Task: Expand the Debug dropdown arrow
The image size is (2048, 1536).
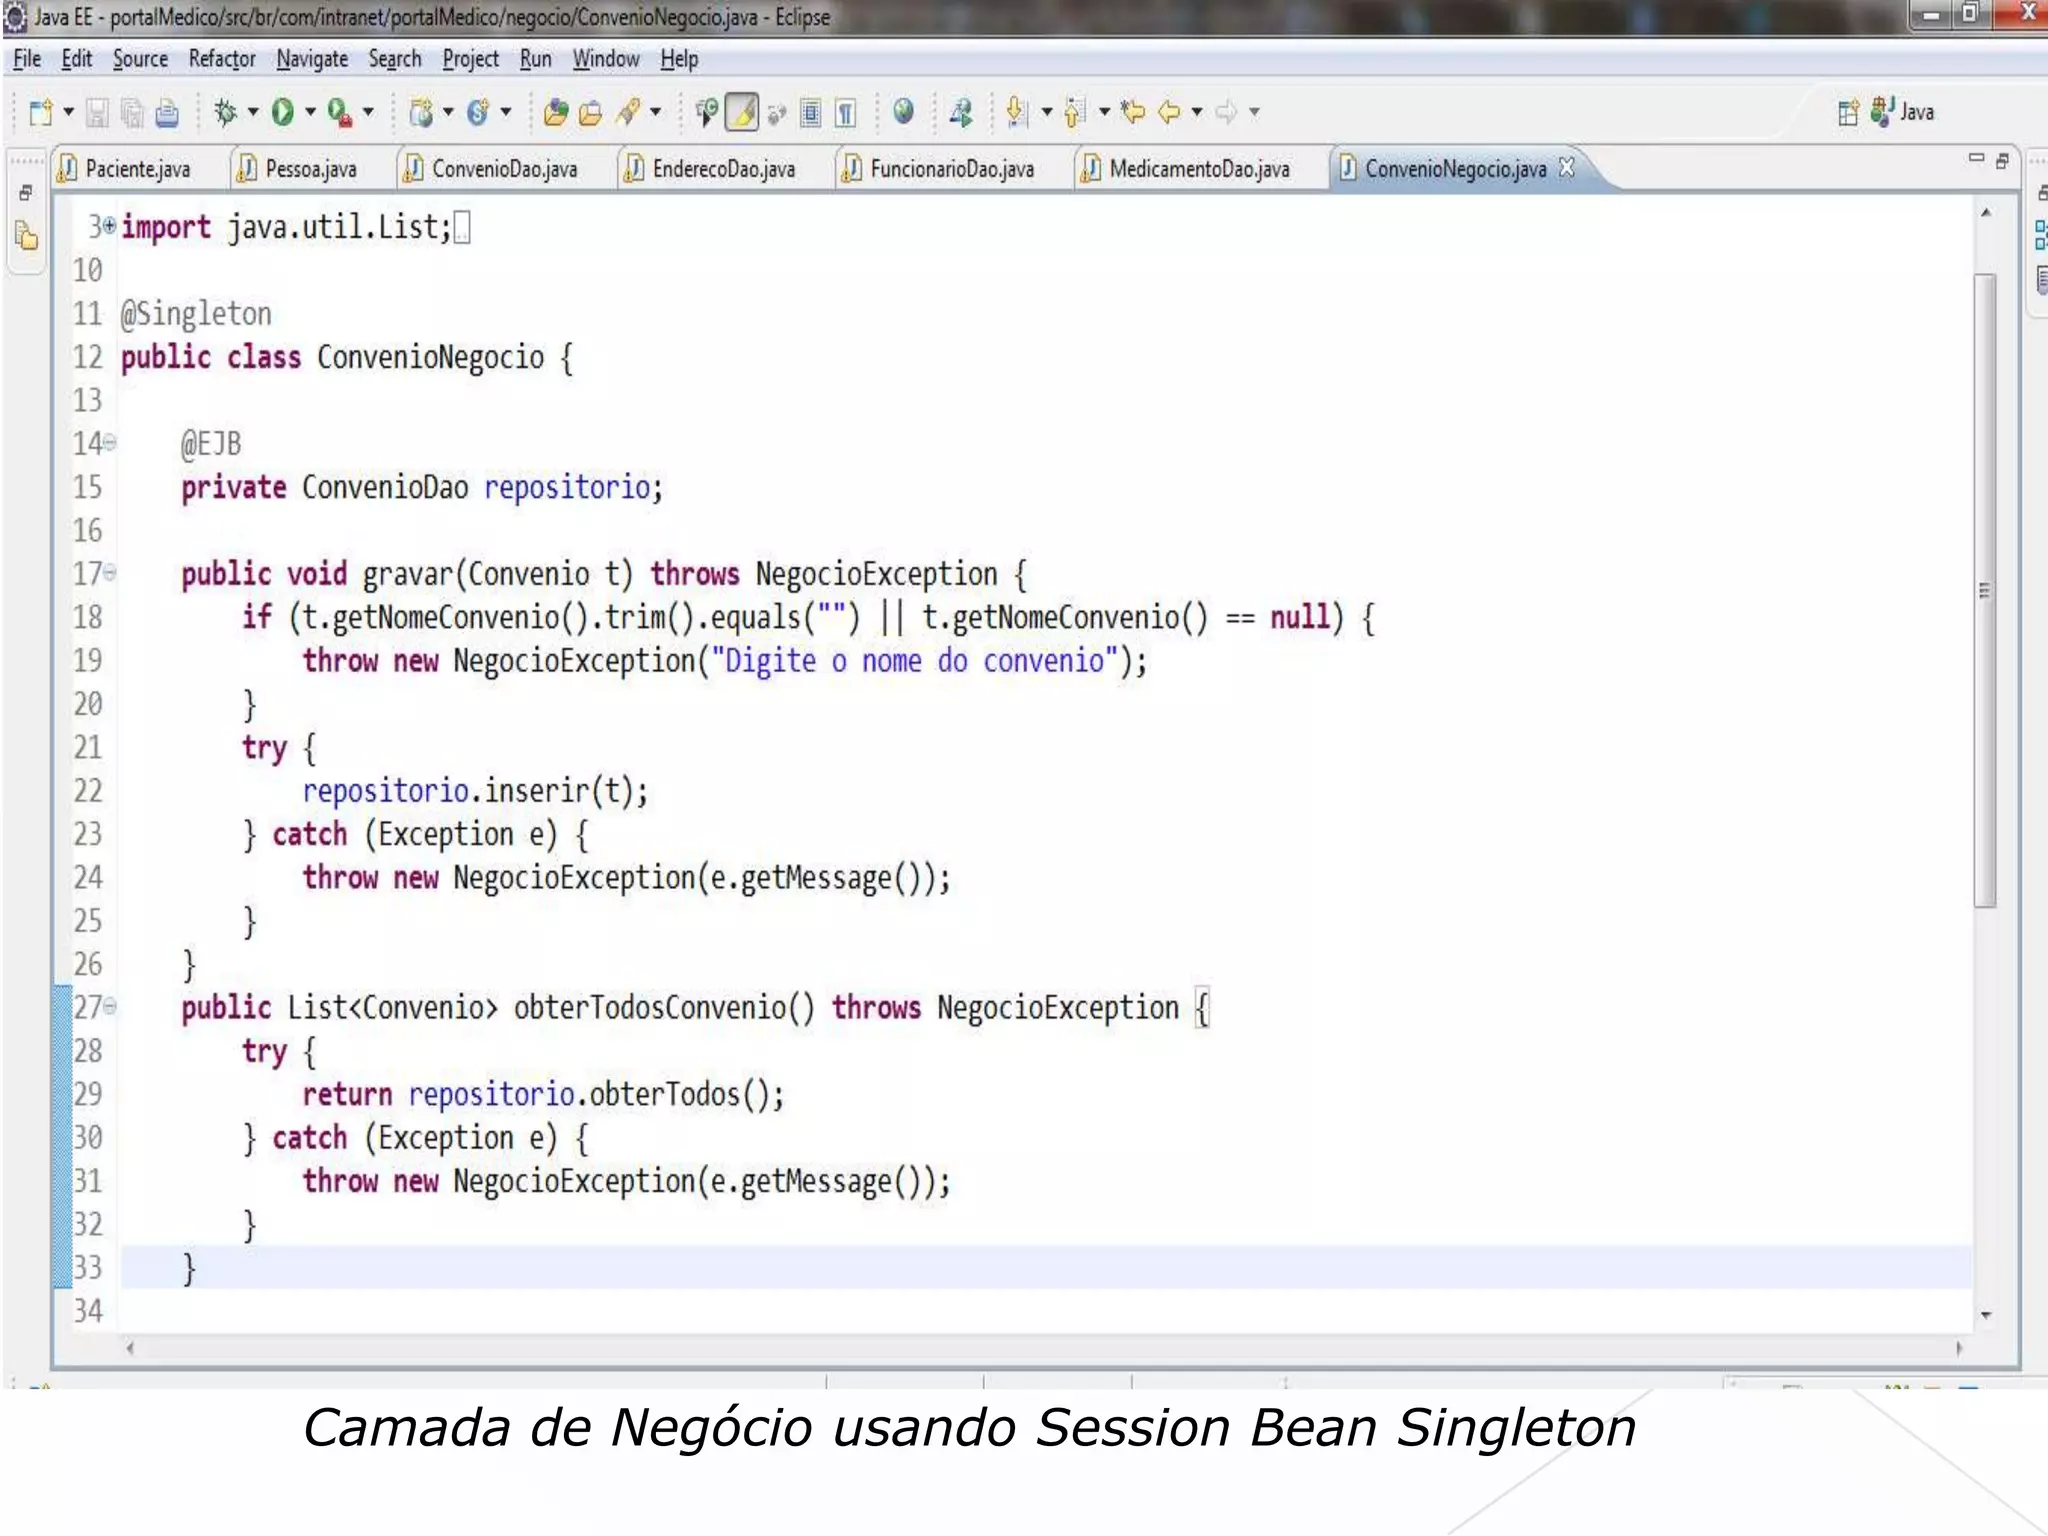Action: (253, 112)
